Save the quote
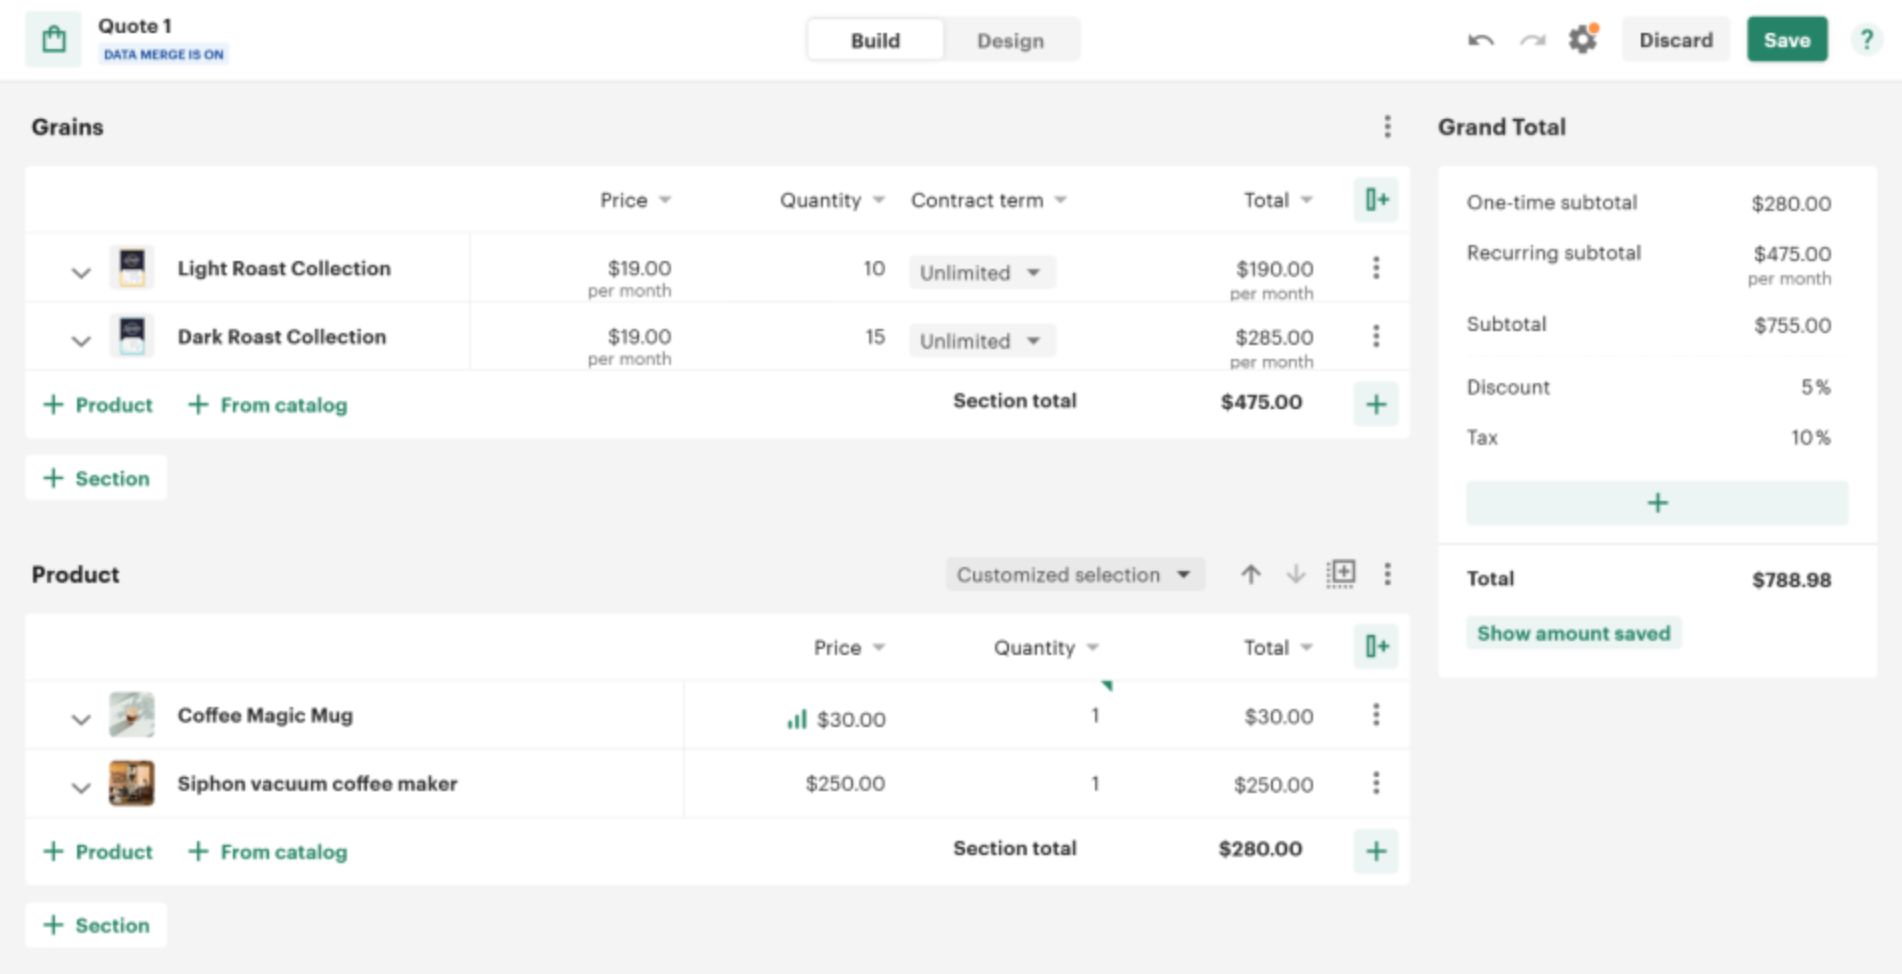 pyautogui.click(x=1786, y=40)
